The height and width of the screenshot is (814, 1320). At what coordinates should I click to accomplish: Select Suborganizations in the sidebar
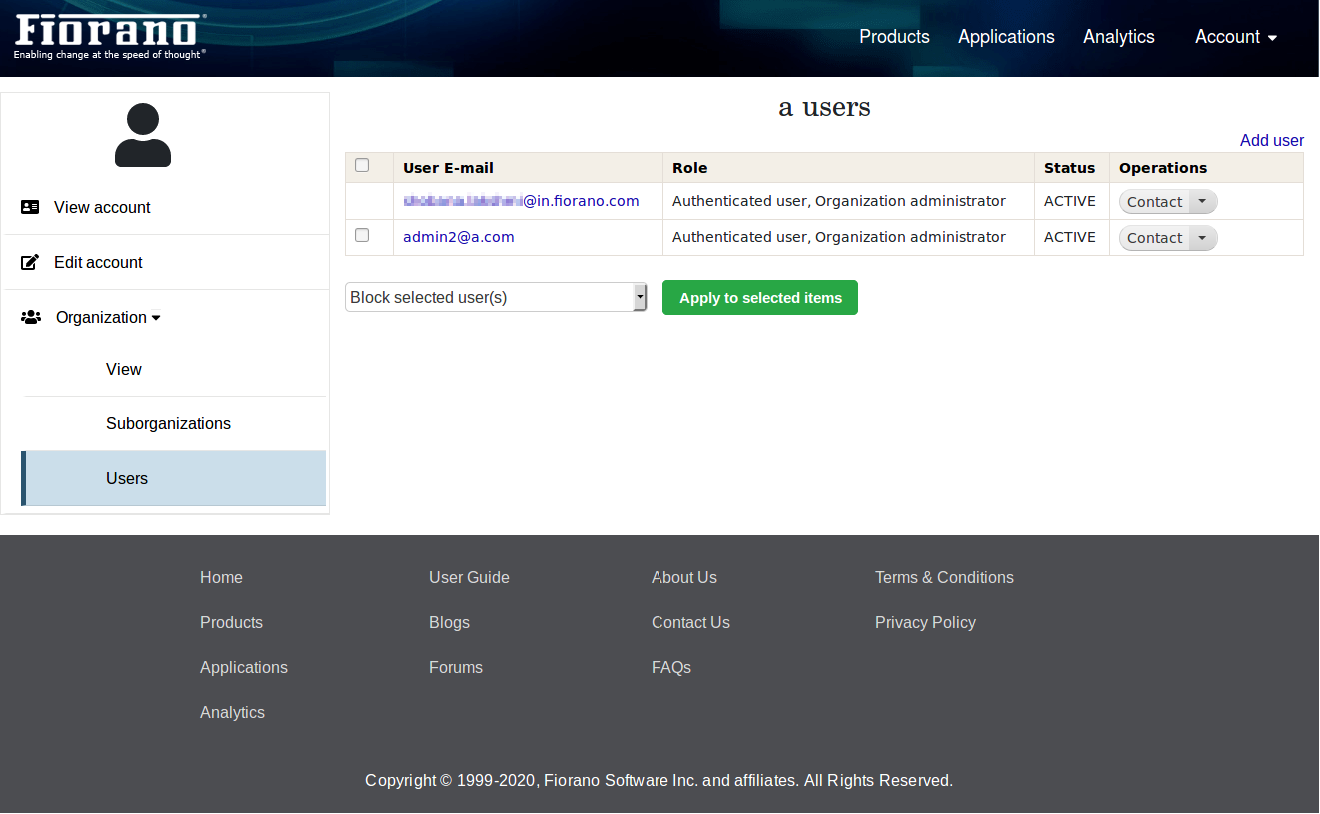pyautogui.click(x=168, y=423)
